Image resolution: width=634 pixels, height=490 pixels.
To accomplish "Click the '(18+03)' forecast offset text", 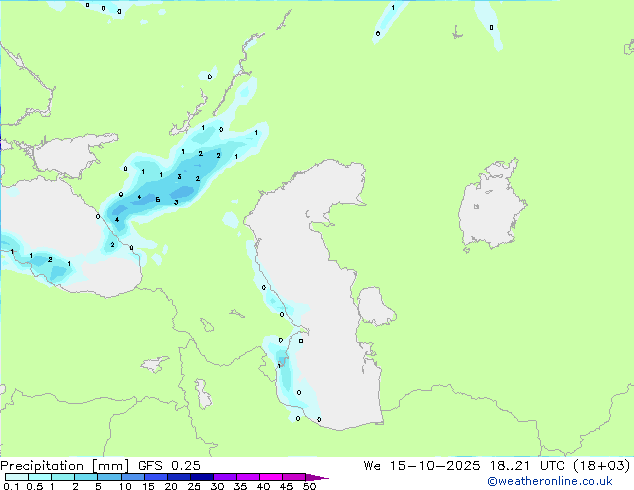I will click(x=602, y=466).
